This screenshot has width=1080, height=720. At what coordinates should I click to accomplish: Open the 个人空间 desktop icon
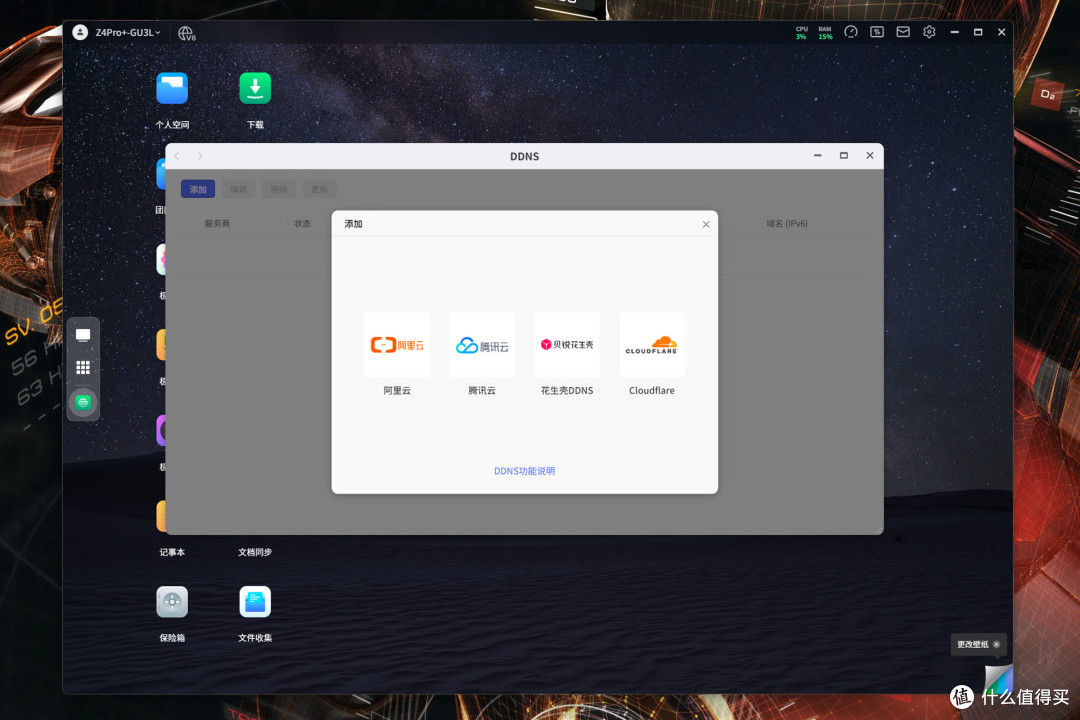click(x=172, y=88)
